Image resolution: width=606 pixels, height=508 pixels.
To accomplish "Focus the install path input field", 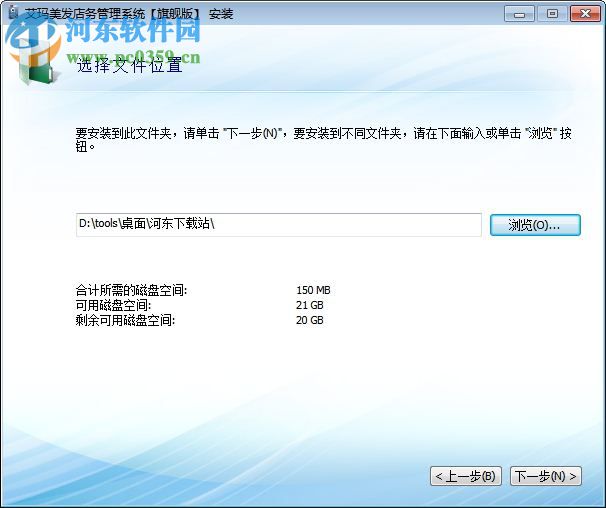I will click(279, 224).
